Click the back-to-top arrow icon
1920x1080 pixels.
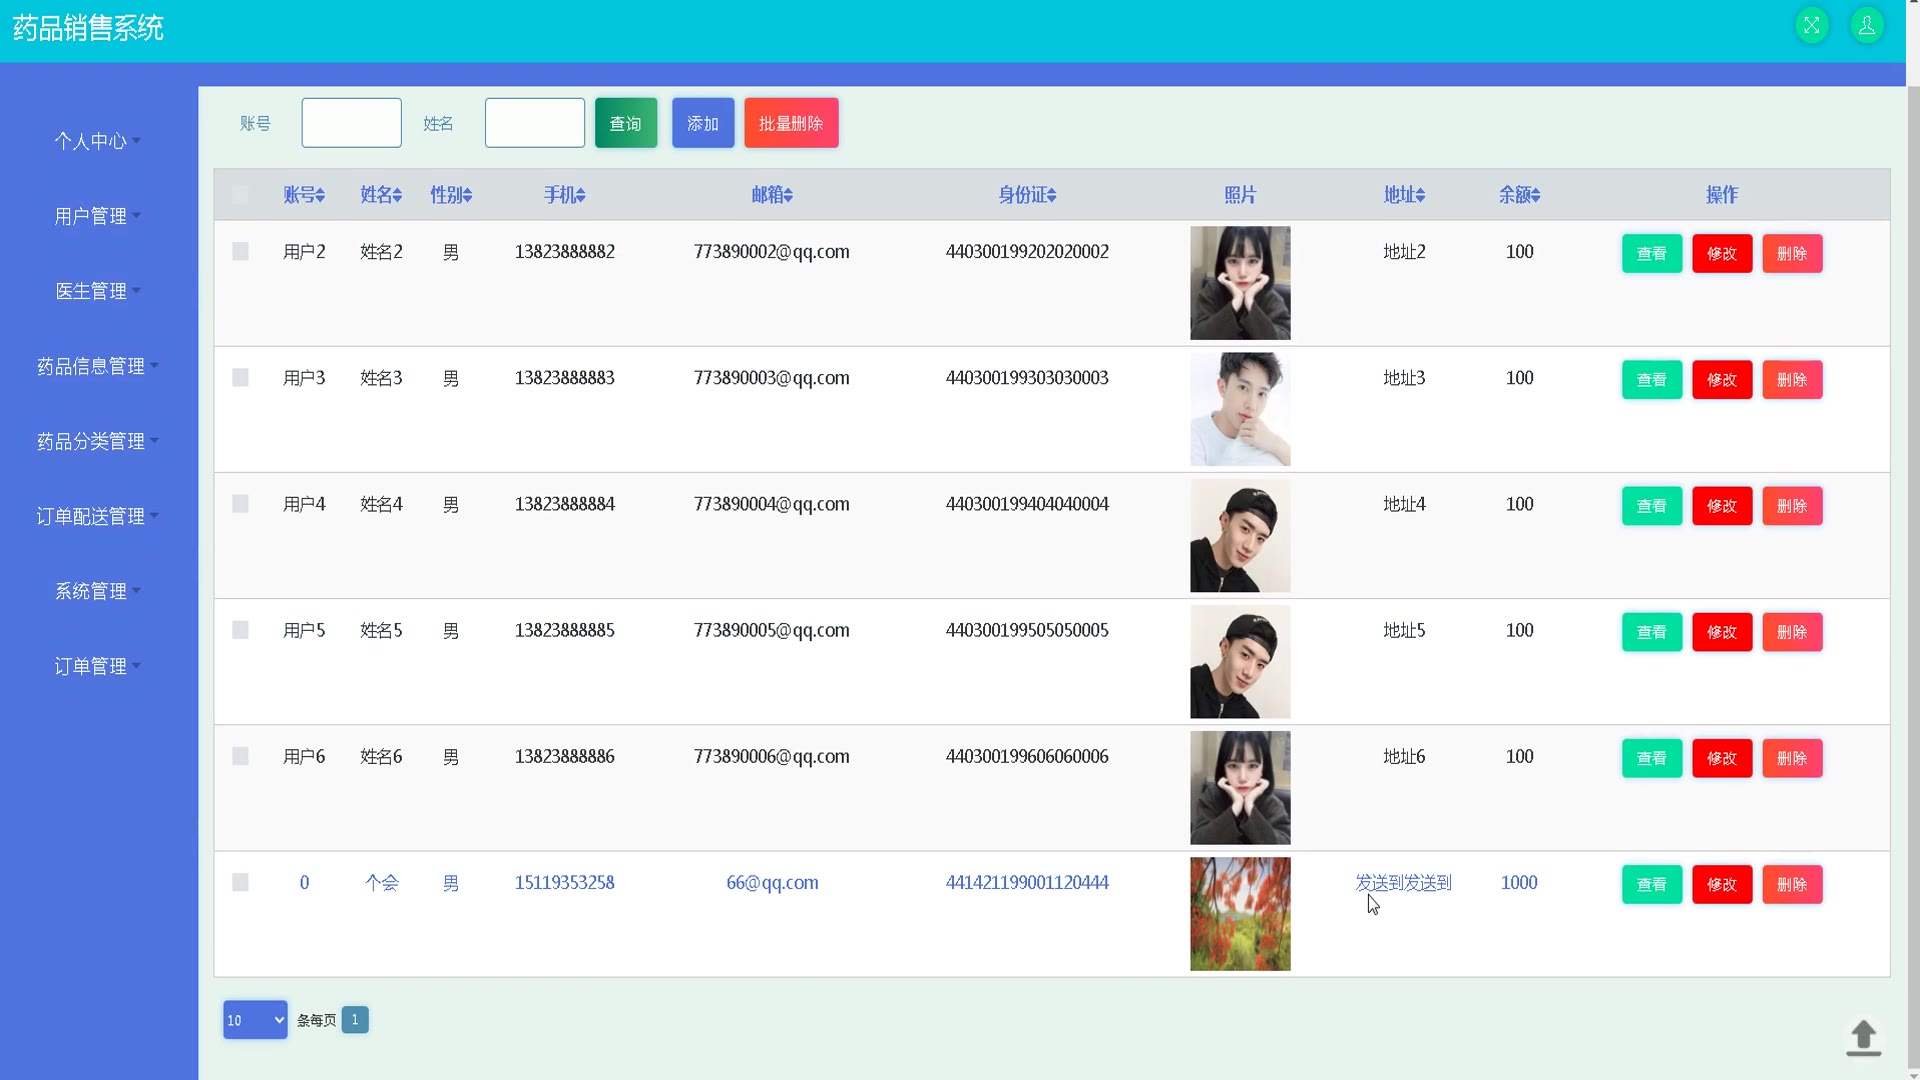click(x=1863, y=1038)
